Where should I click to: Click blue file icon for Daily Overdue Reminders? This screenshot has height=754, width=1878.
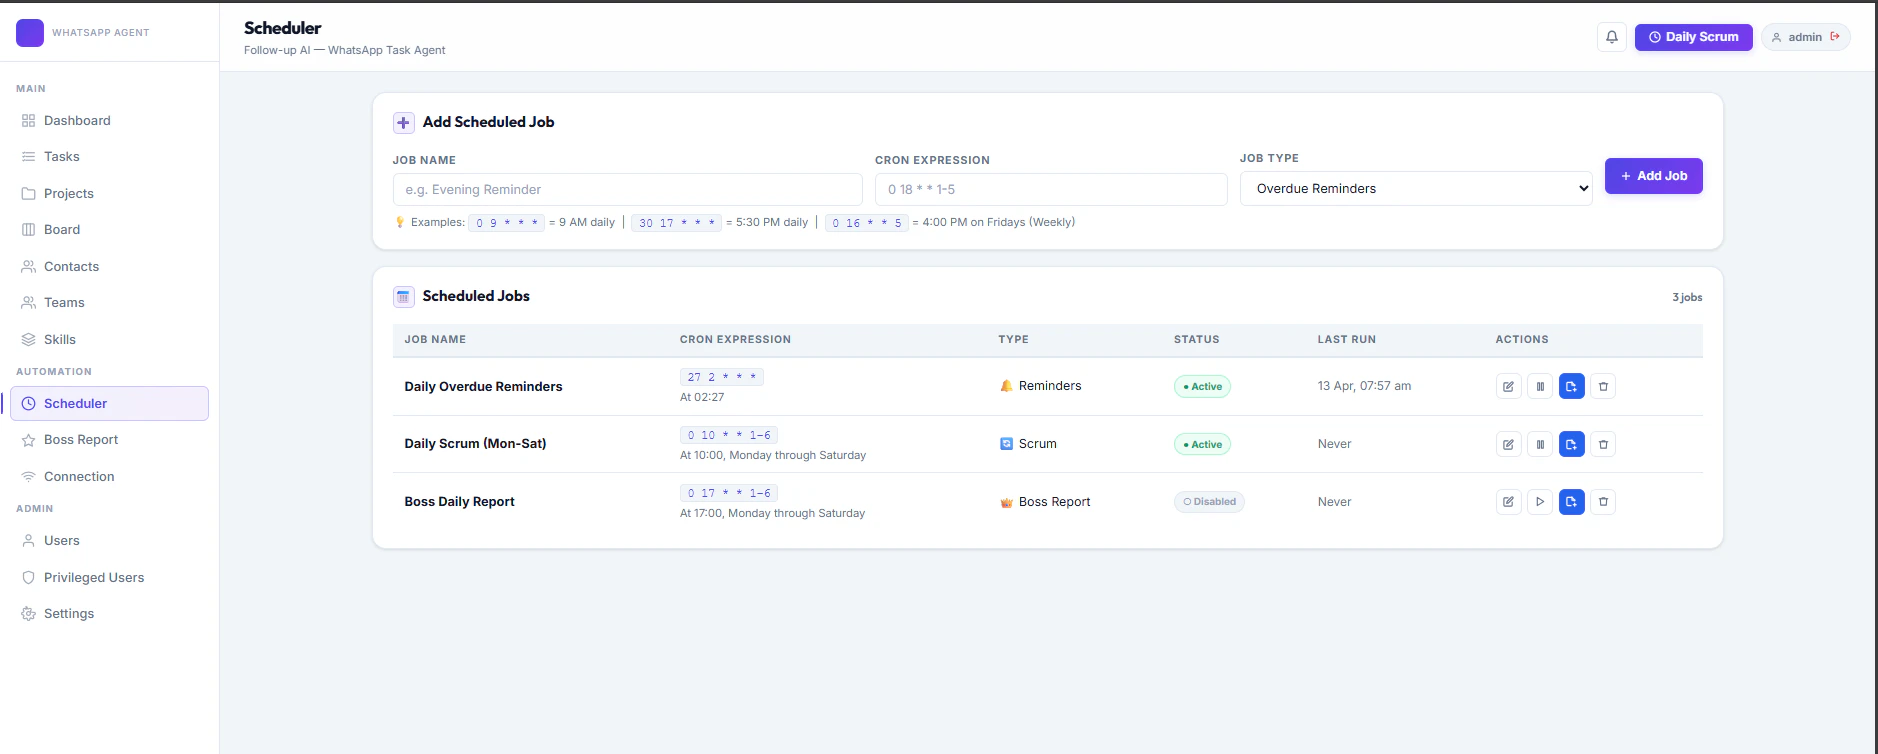[1572, 386]
